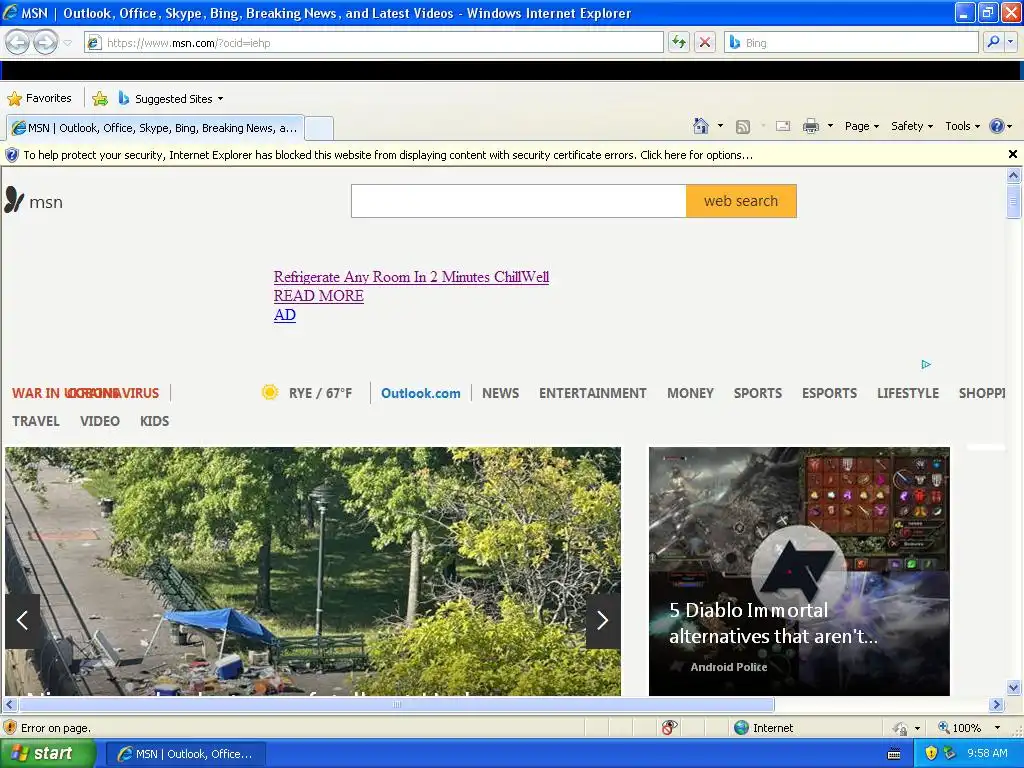Viewport: 1024px width, 768px height.
Task: Open the Safety menu
Action: (x=912, y=126)
